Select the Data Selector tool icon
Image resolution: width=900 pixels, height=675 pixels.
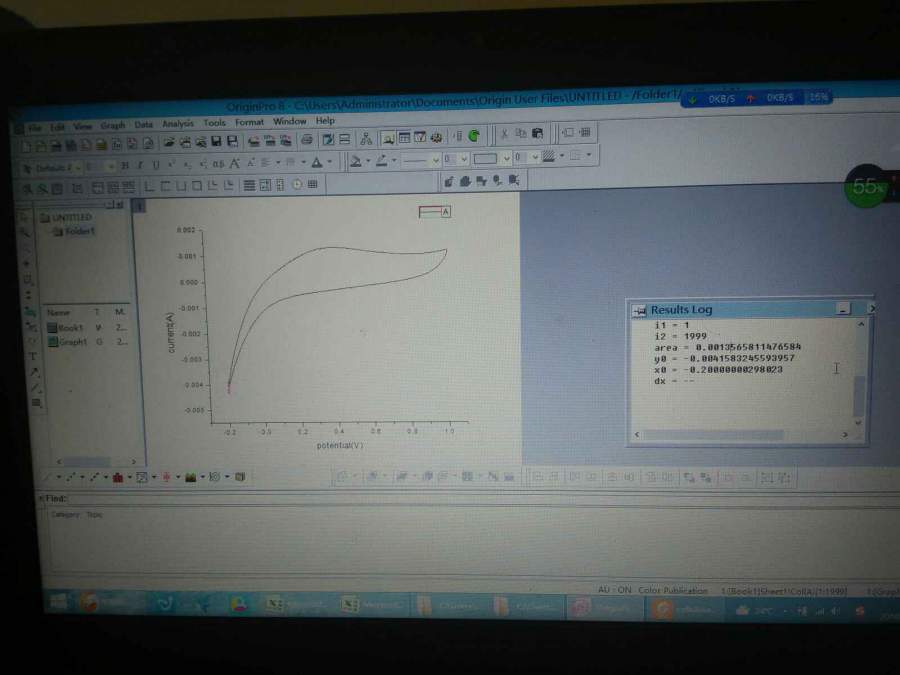(29, 295)
